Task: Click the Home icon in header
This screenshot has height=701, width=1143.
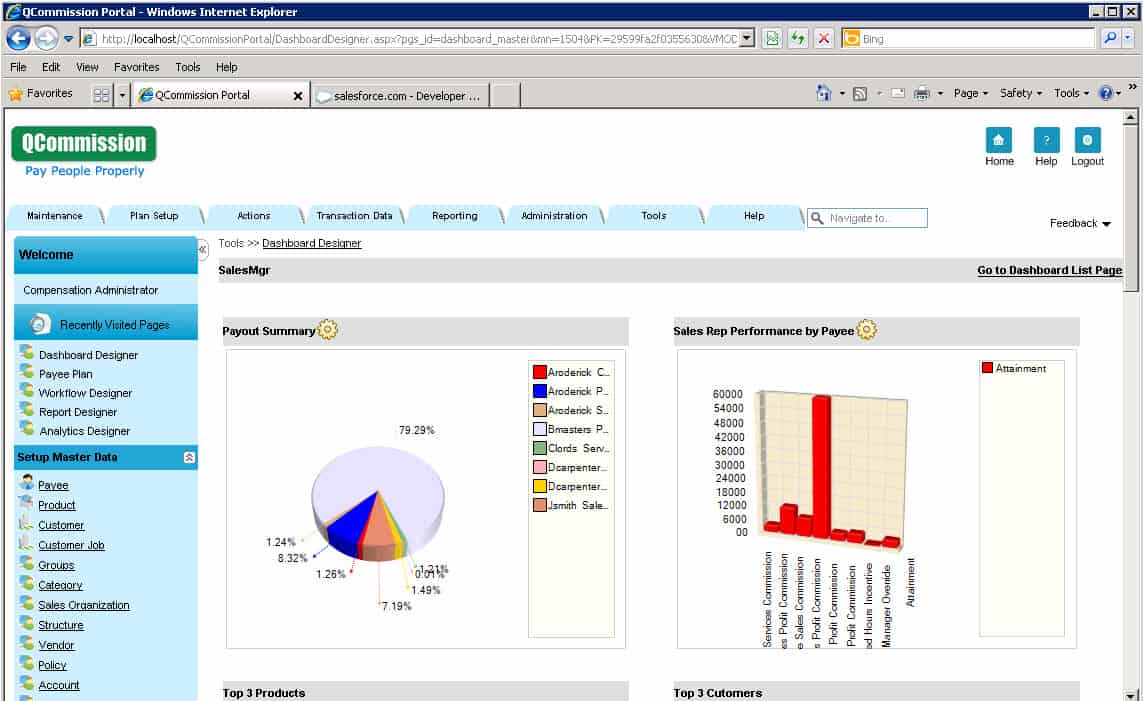Action: tap(998, 141)
